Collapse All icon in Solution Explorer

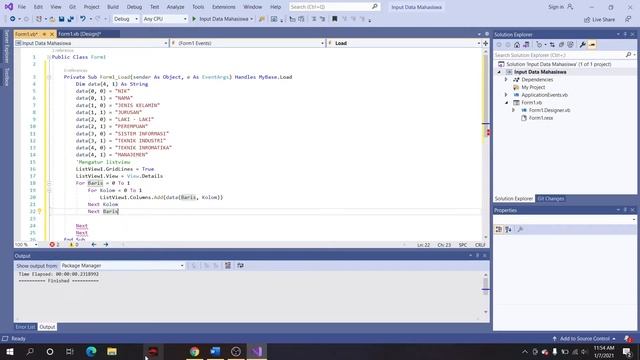pos(561,44)
